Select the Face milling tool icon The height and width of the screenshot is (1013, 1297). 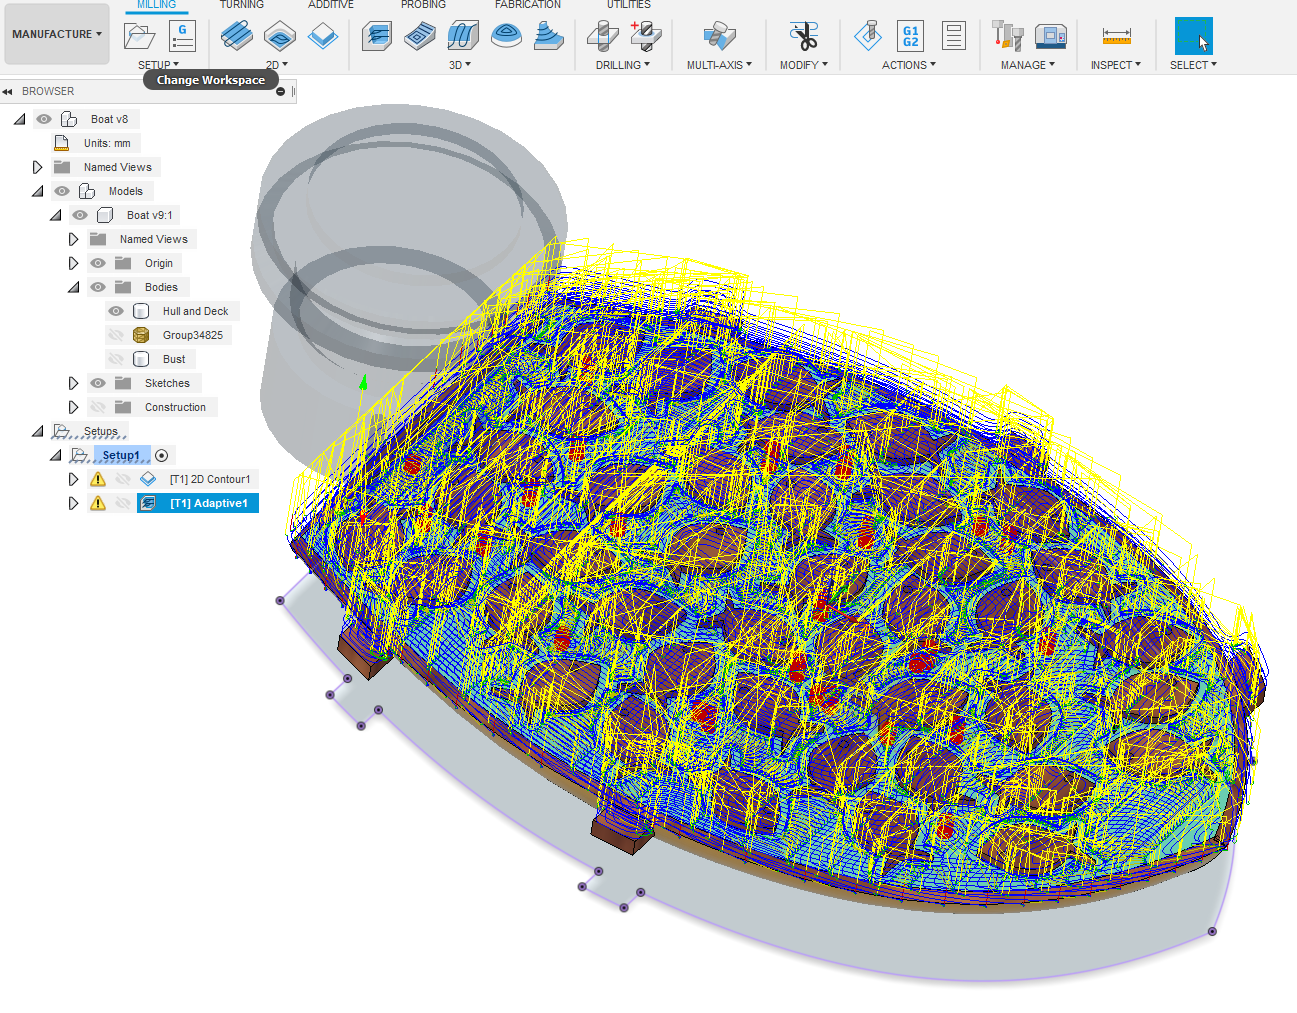tap(323, 37)
